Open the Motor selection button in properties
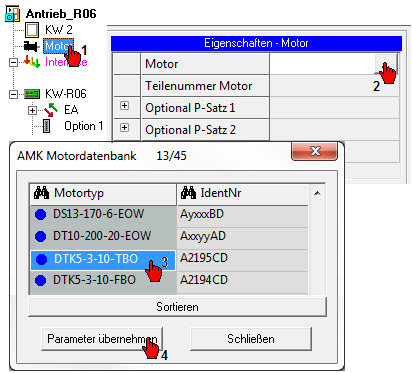Screen dimensions: 412x373 (387, 63)
